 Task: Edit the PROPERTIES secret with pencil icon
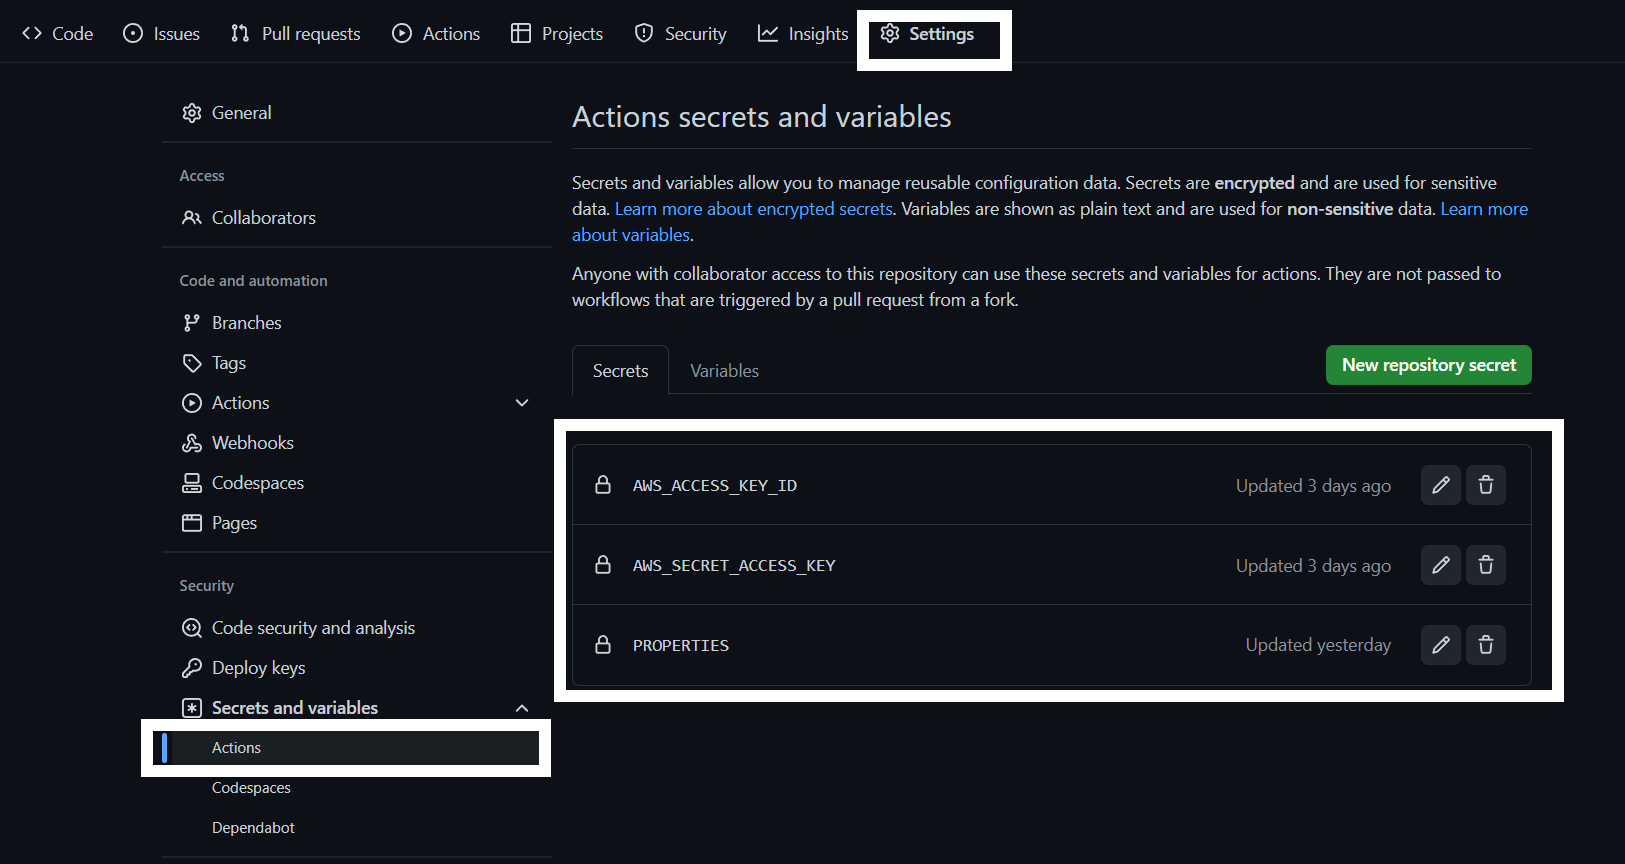pyautogui.click(x=1441, y=645)
